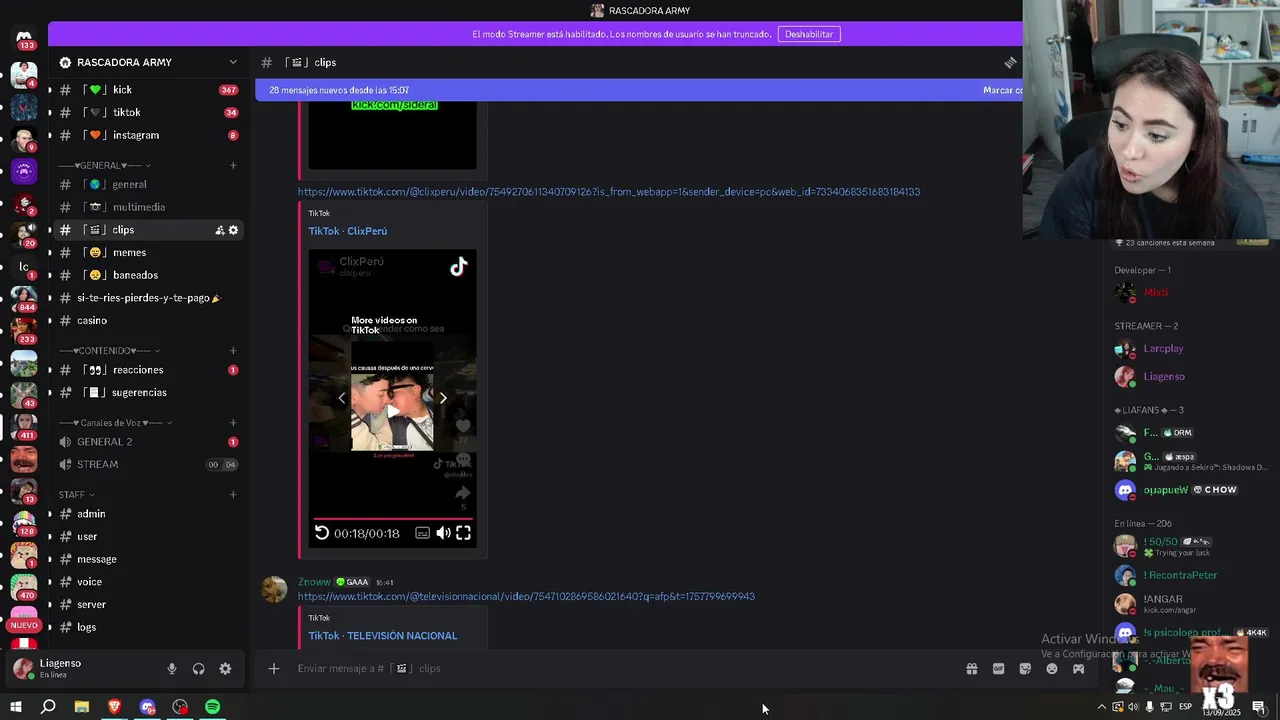Collapse the CONTENIDO category
Screen dimensions: 1280x720
pos(109,351)
